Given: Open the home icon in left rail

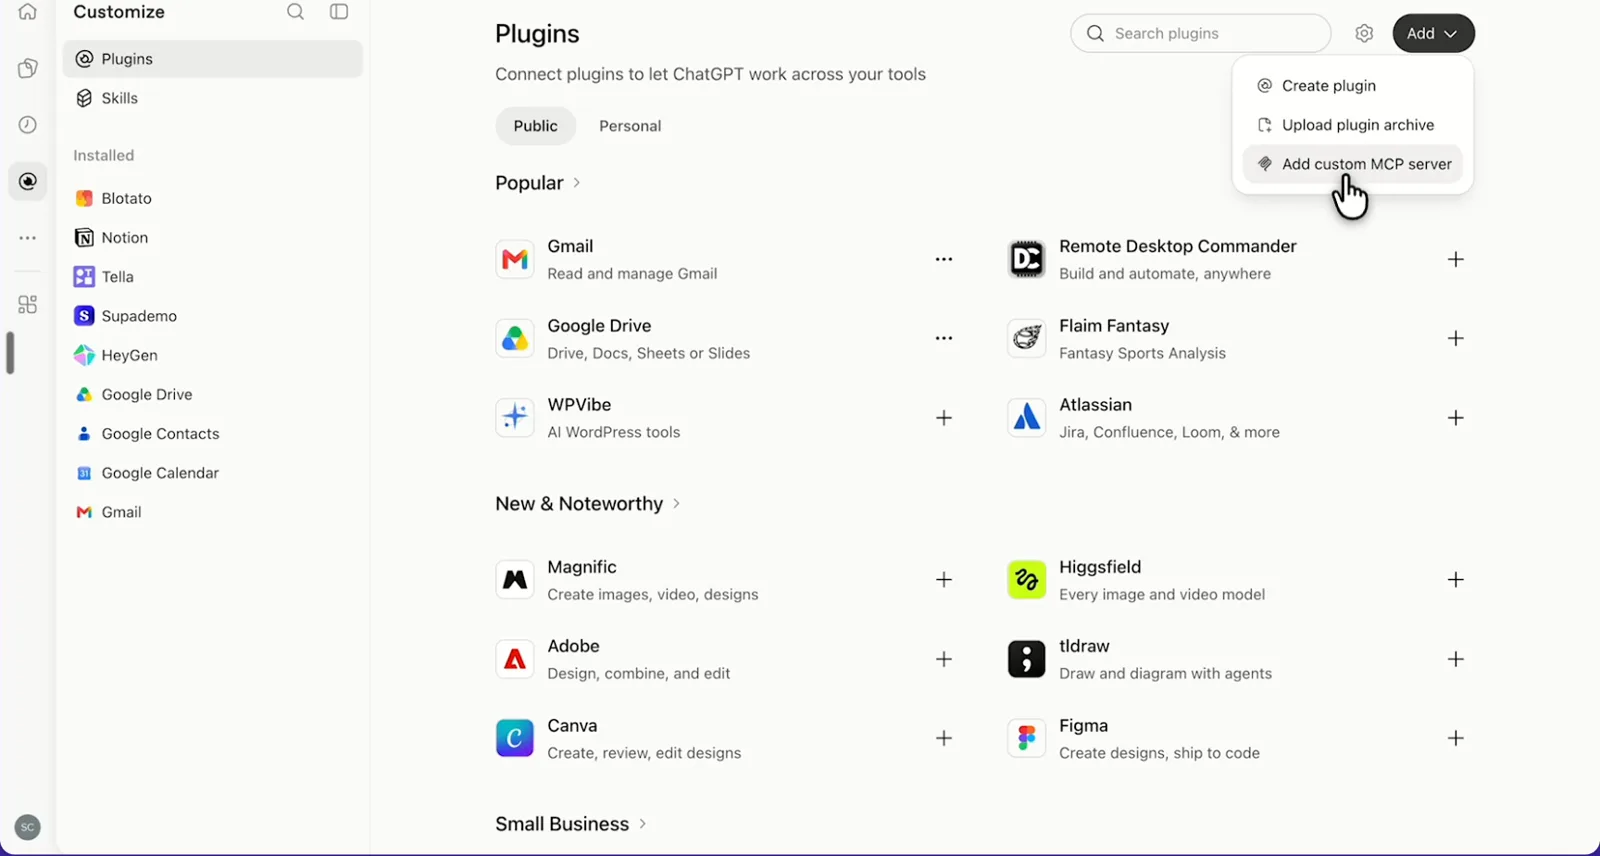Looking at the screenshot, I should click(x=28, y=12).
